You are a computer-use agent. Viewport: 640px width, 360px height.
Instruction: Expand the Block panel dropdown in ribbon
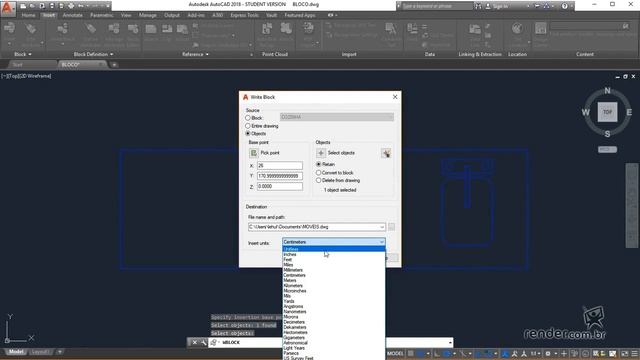tap(23, 54)
